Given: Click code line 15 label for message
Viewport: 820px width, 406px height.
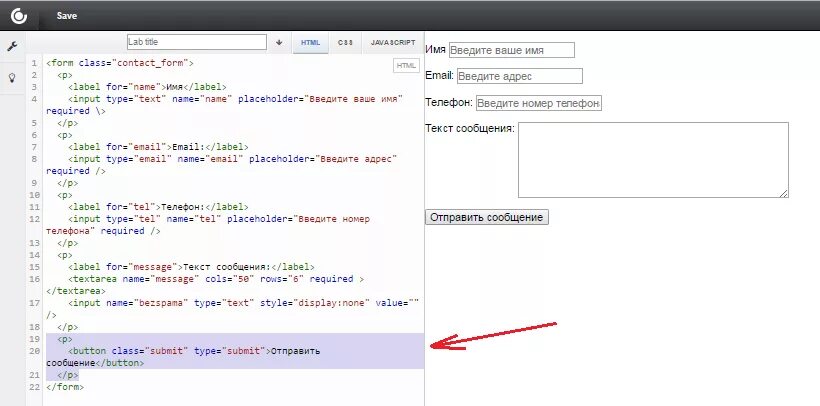Looking at the screenshot, I should [x=191, y=267].
